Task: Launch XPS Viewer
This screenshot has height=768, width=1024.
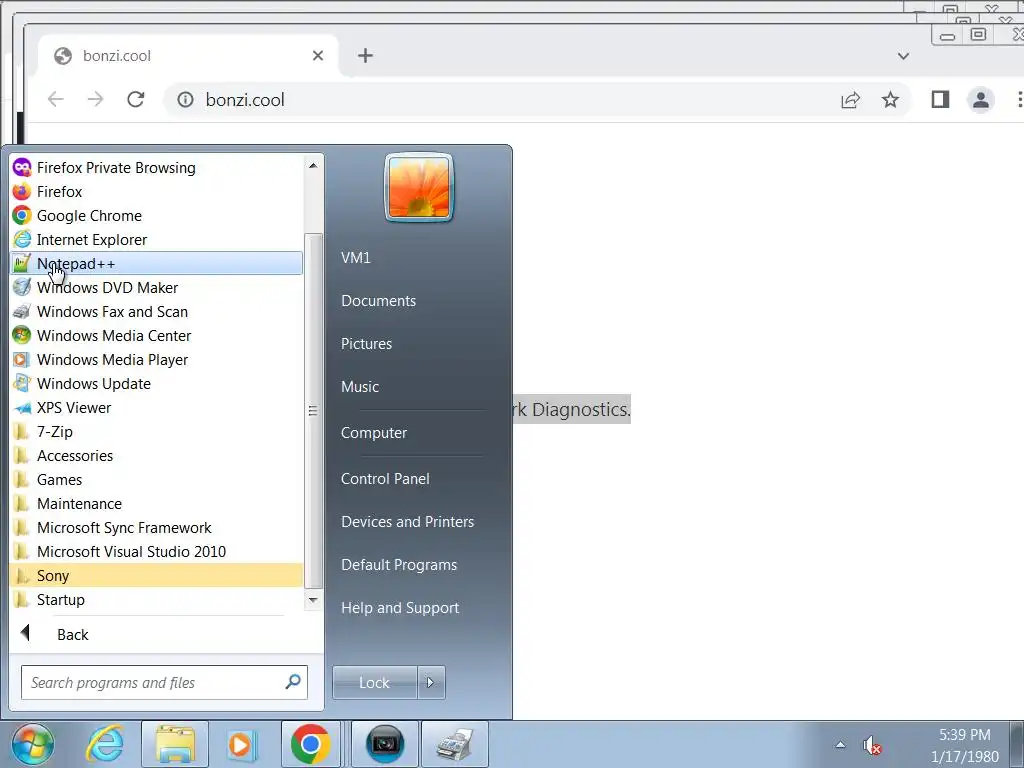Action: tap(157, 408)
